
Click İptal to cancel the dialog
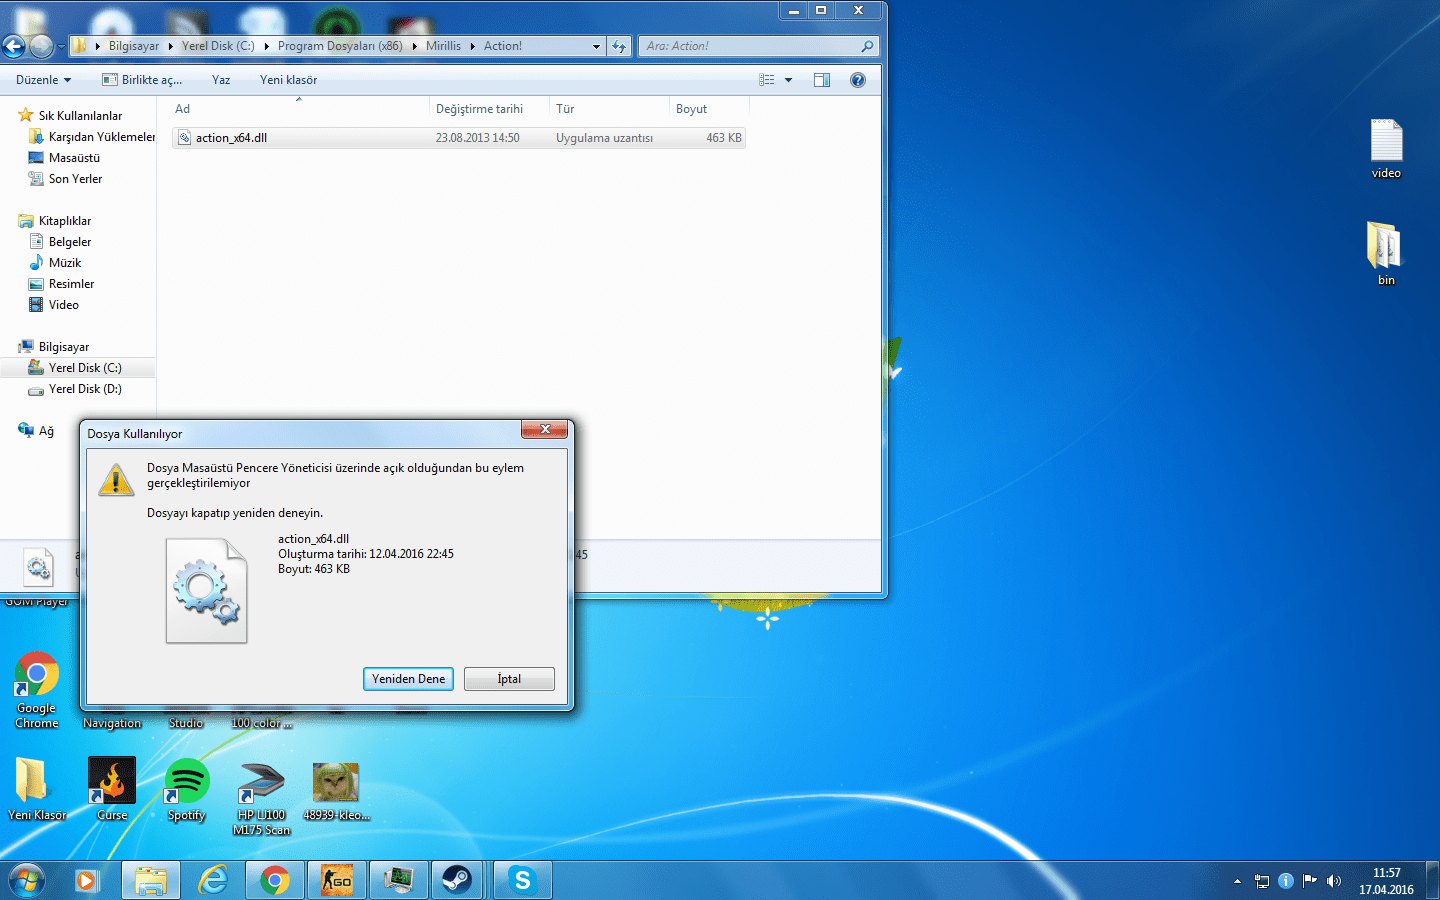[509, 679]
